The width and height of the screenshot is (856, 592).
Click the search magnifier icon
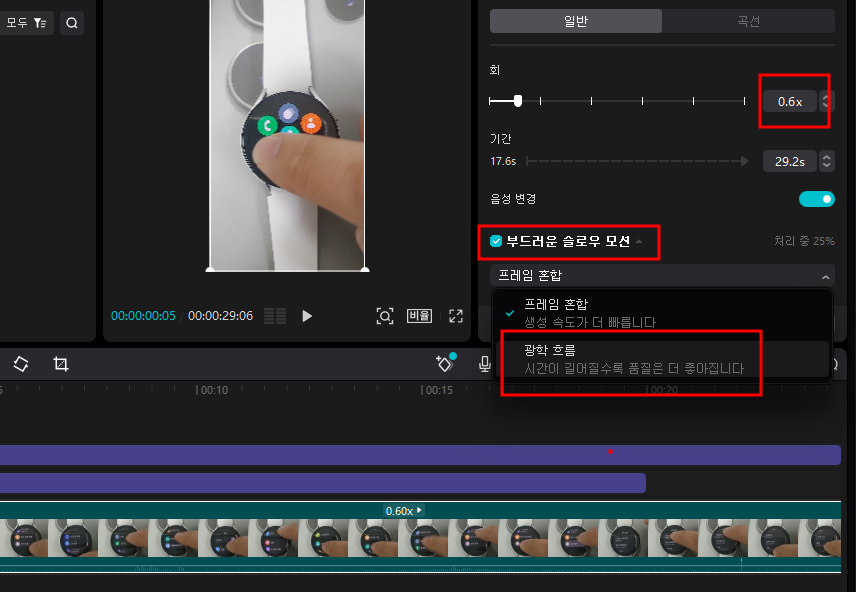pyautogui.click(x=72, y=23)
